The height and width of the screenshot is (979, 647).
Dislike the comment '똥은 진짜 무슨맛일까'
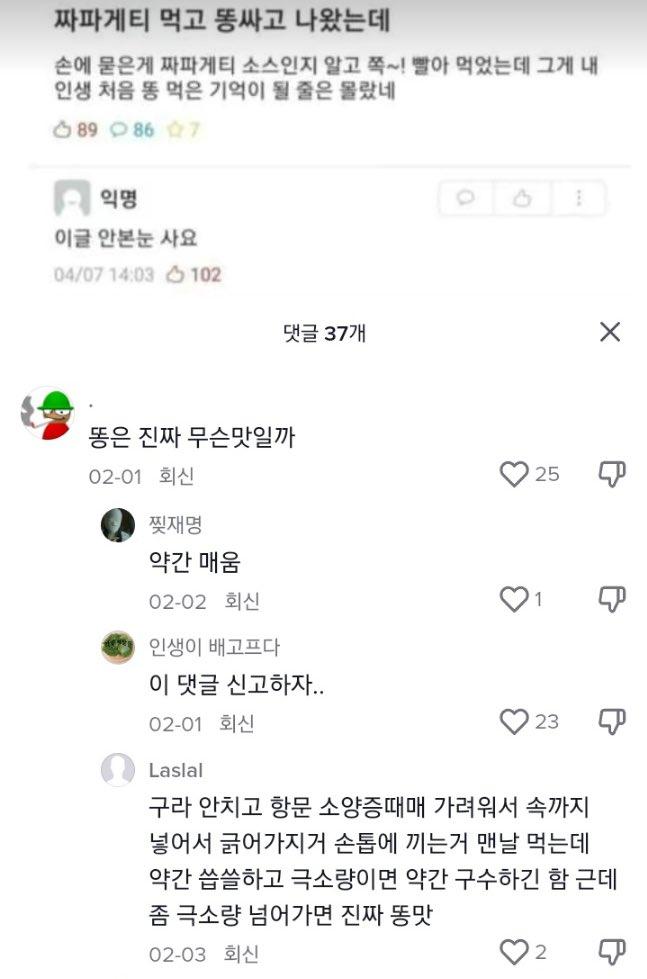pos(612,474)
